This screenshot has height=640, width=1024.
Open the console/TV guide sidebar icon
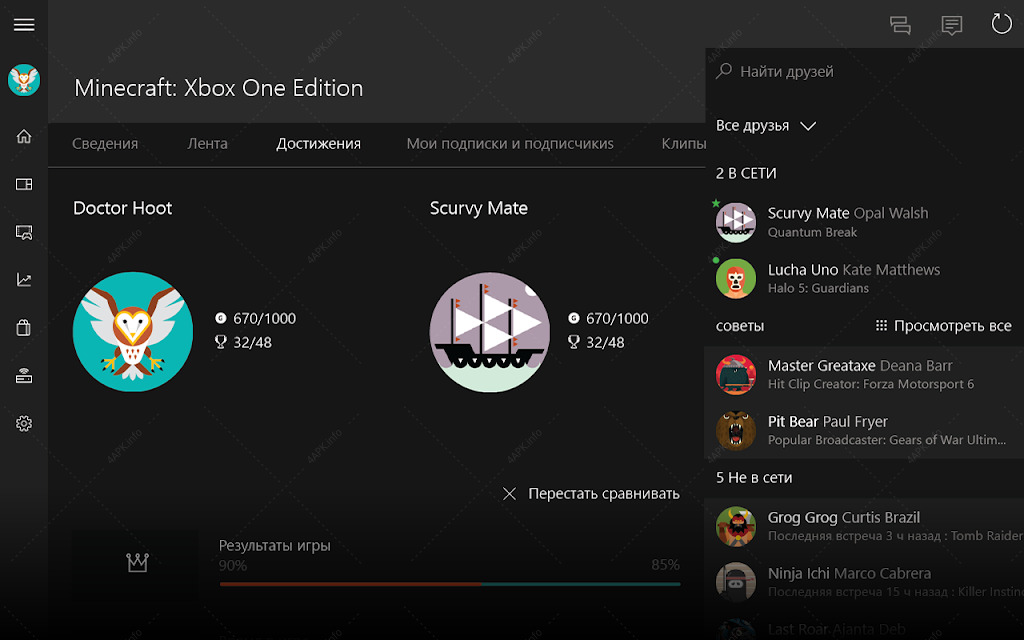point(24,184)
